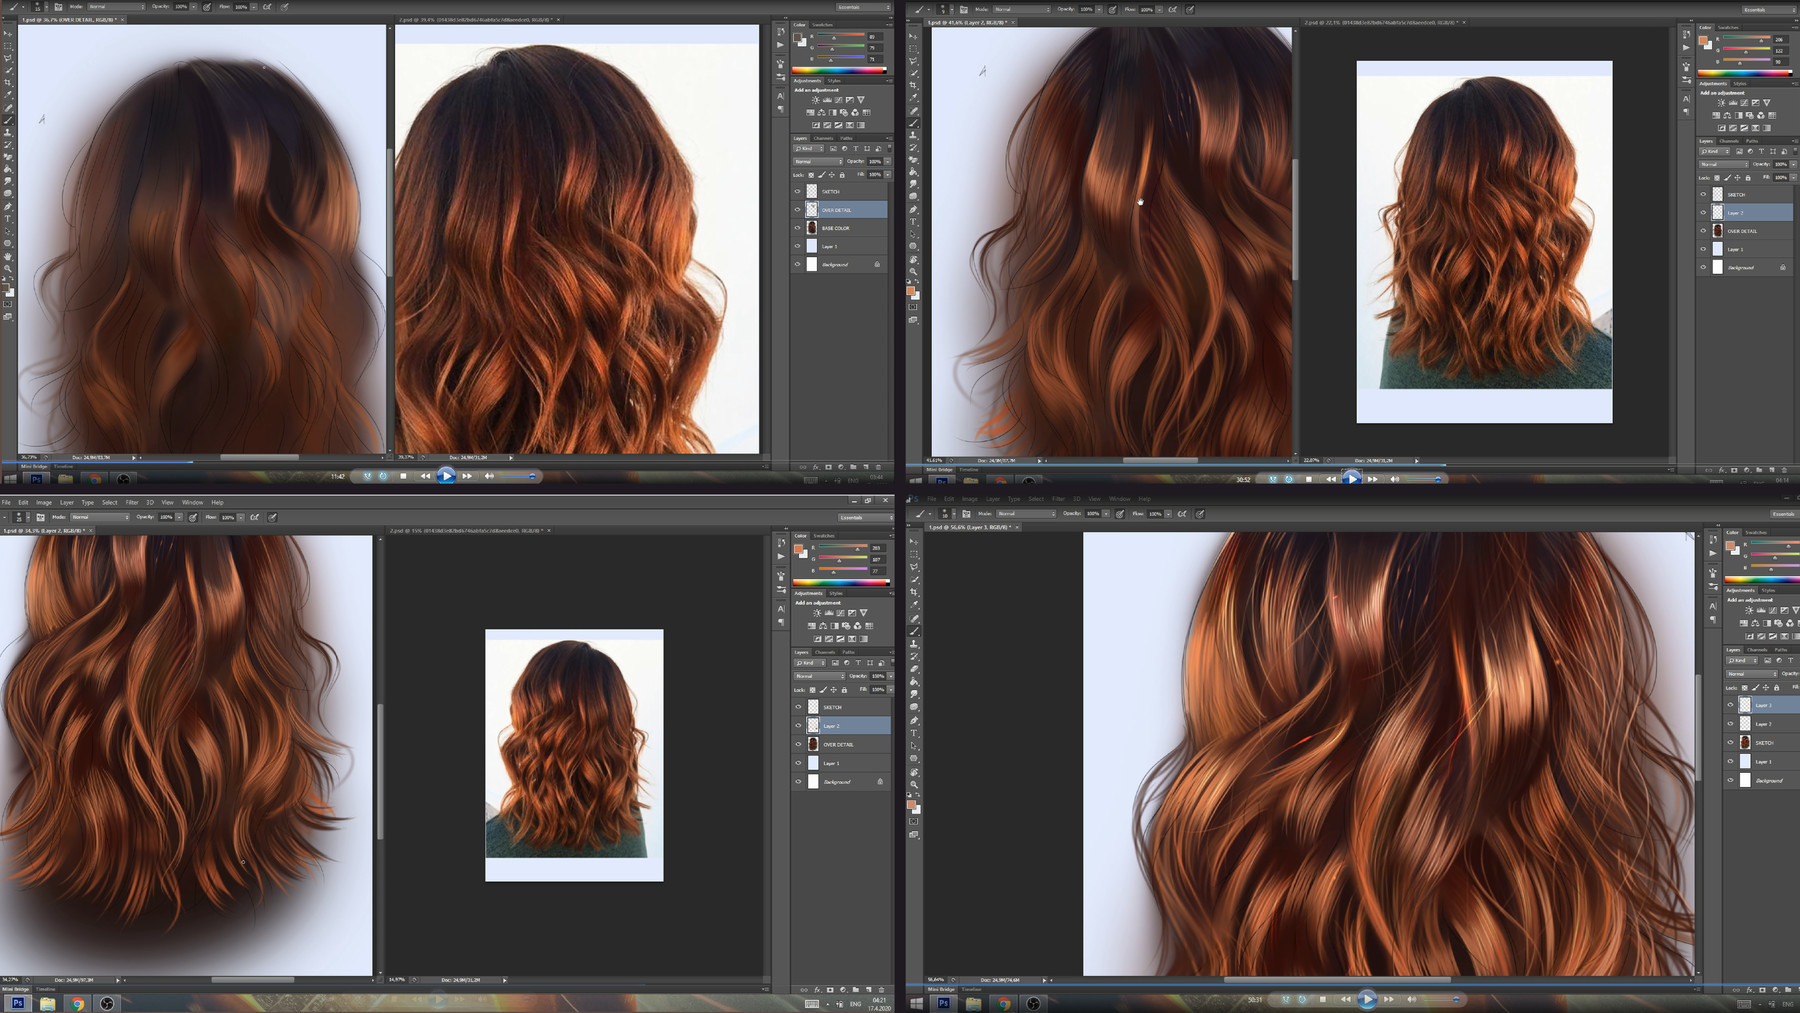Open the Image menu in bottom-left window
The height and width of the screenshot is (1013, 1800).
click(x=44, y=502)
